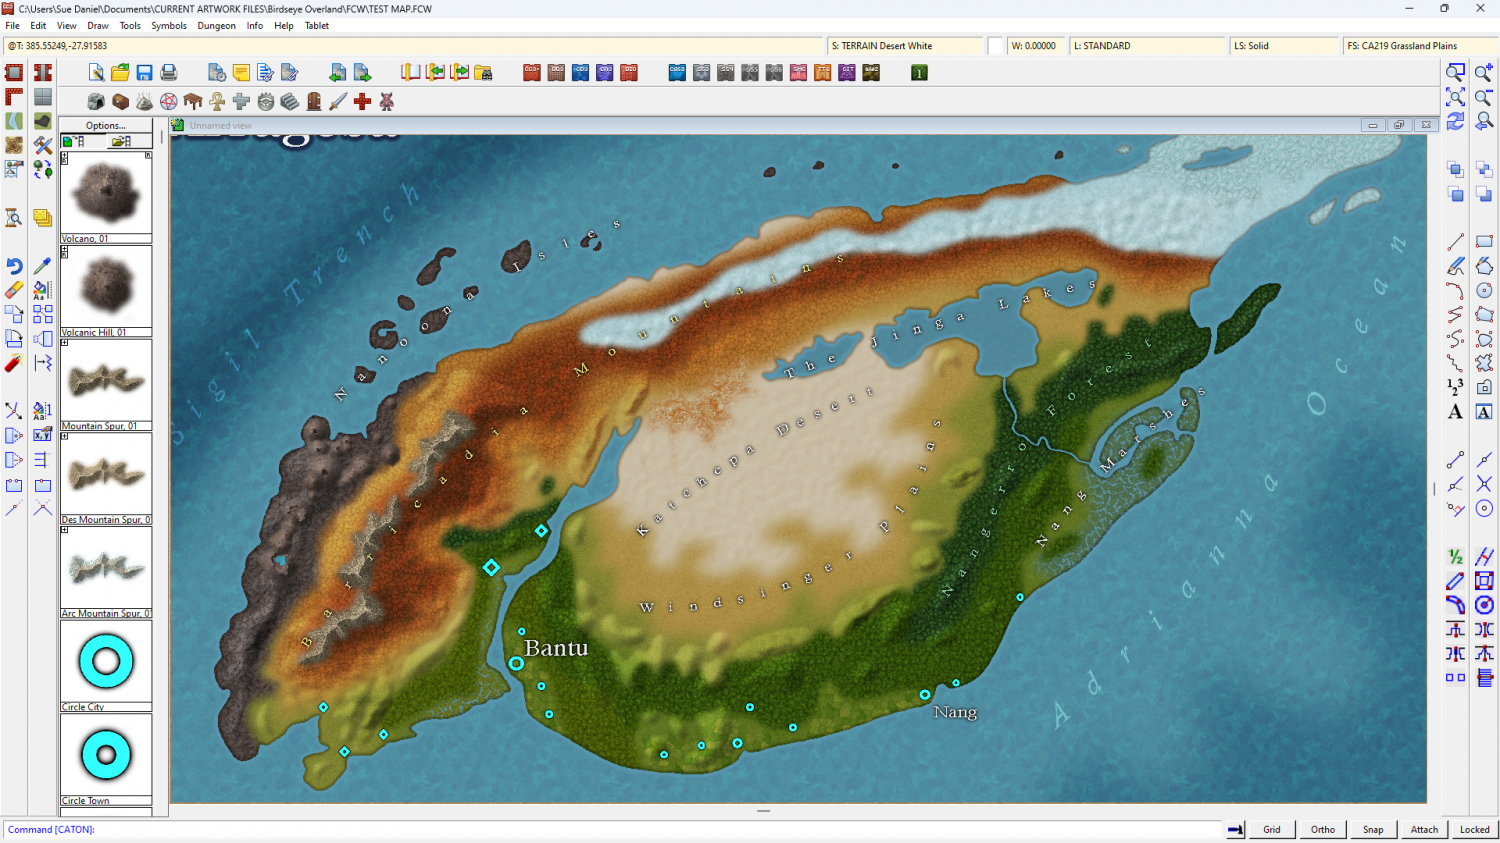This screenshot has width=1500, height=843.
Task: Click the line width W: 0.00000 box
Action: tap(1035, 46)
